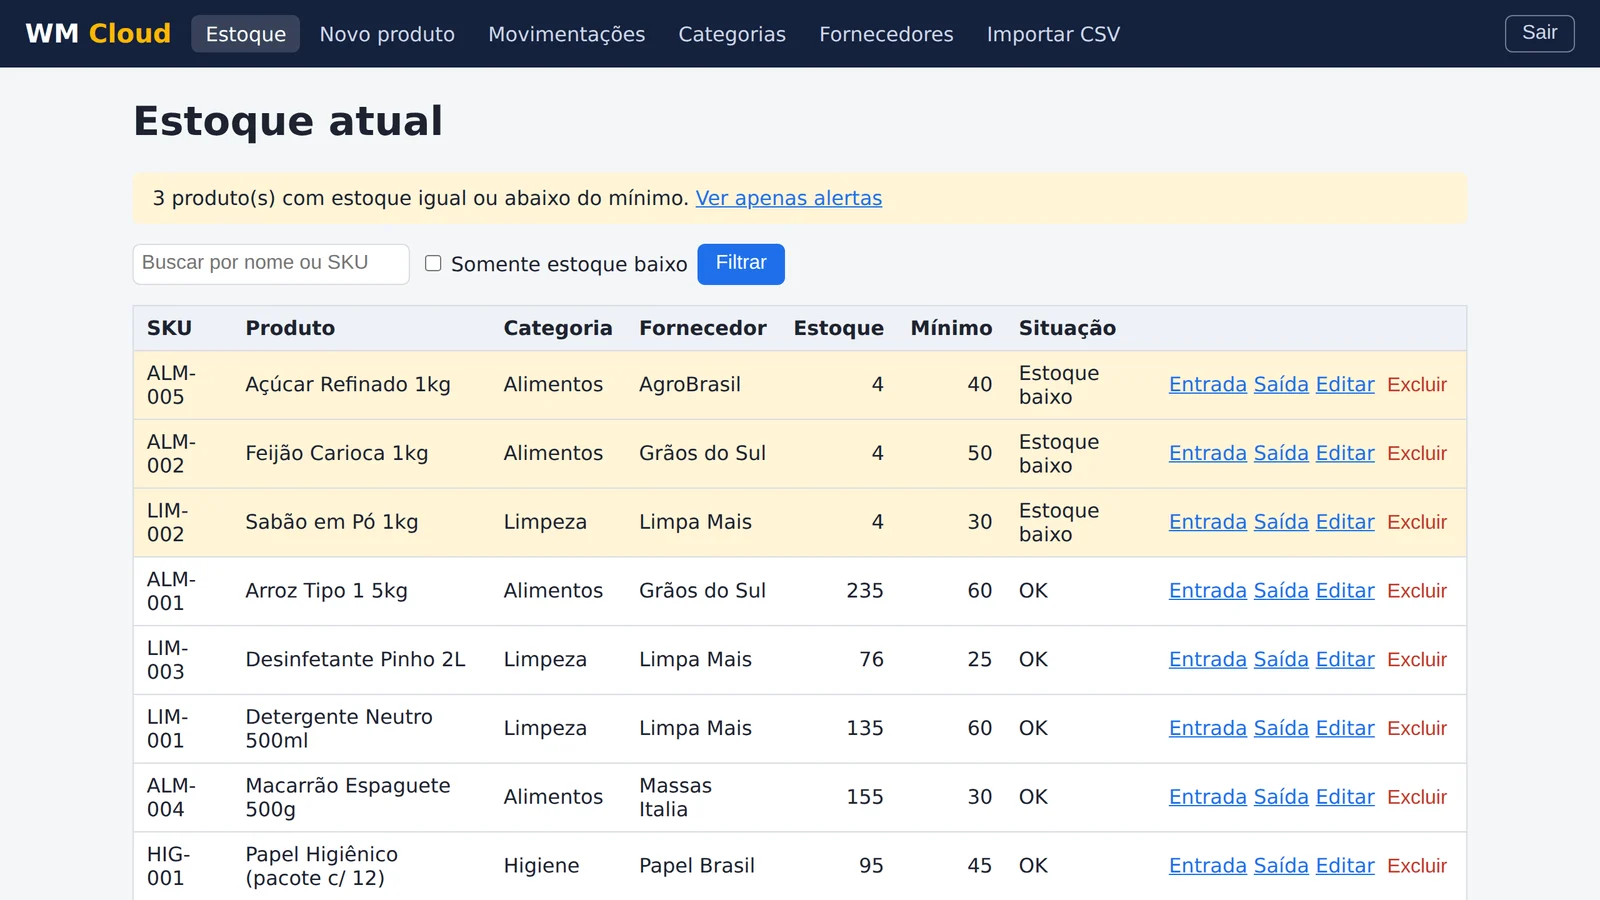Click Entrada for Arroz Tipo 1 5kg

pyautogui.click(x=1208, y=591)
